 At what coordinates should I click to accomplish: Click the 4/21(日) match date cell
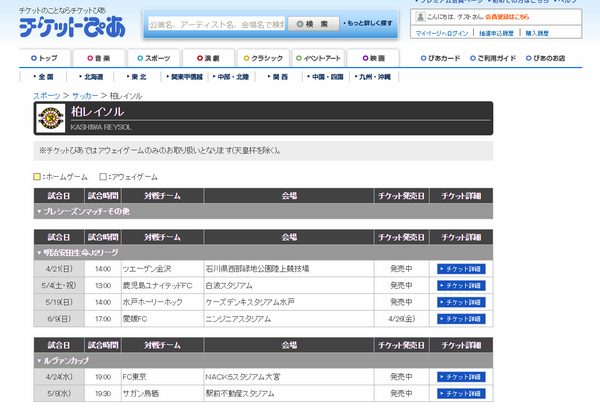[x=59, y=269]
